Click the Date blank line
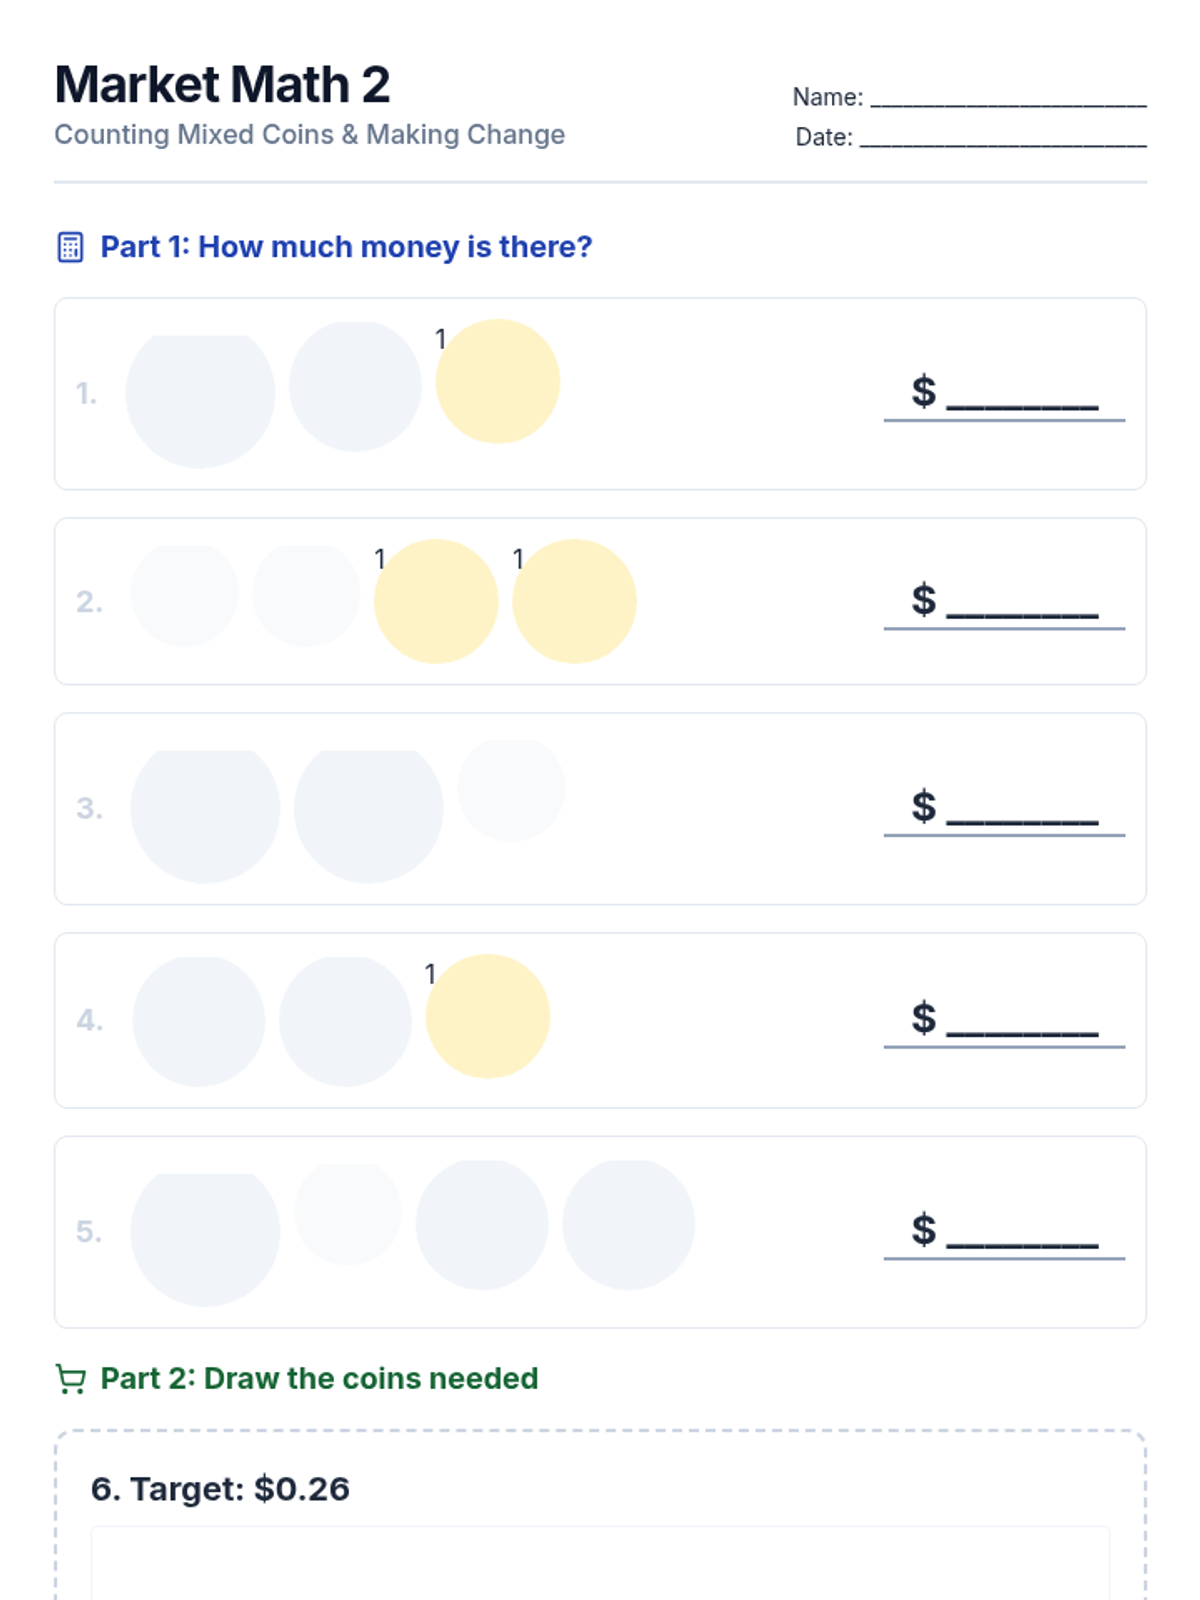Viewport: 1200px width, 1600px height. click(x=1002, y=138)
